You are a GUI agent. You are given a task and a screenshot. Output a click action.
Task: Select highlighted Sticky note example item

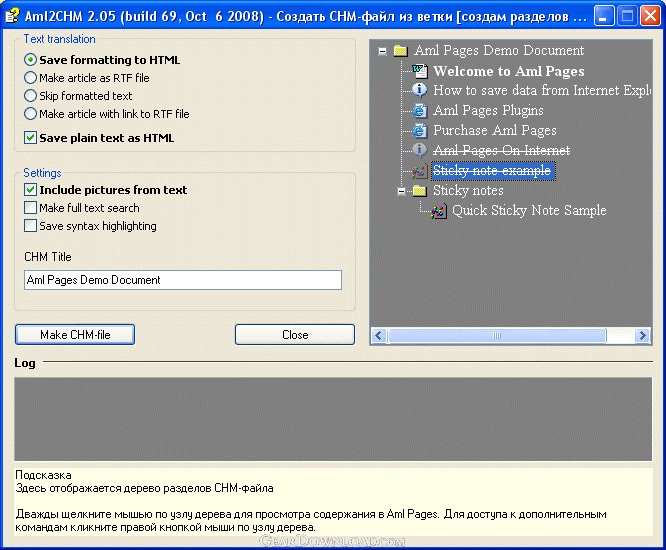coord(493,171)
